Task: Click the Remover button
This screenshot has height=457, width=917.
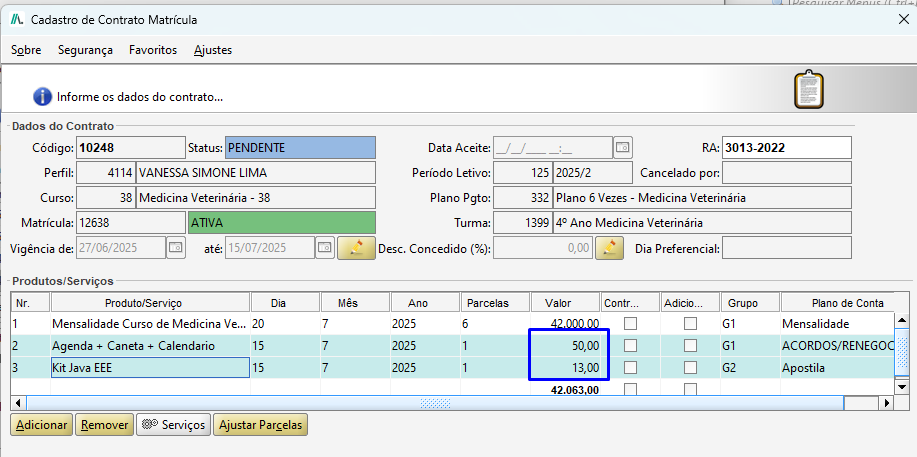Action: [x=105, y=425]
